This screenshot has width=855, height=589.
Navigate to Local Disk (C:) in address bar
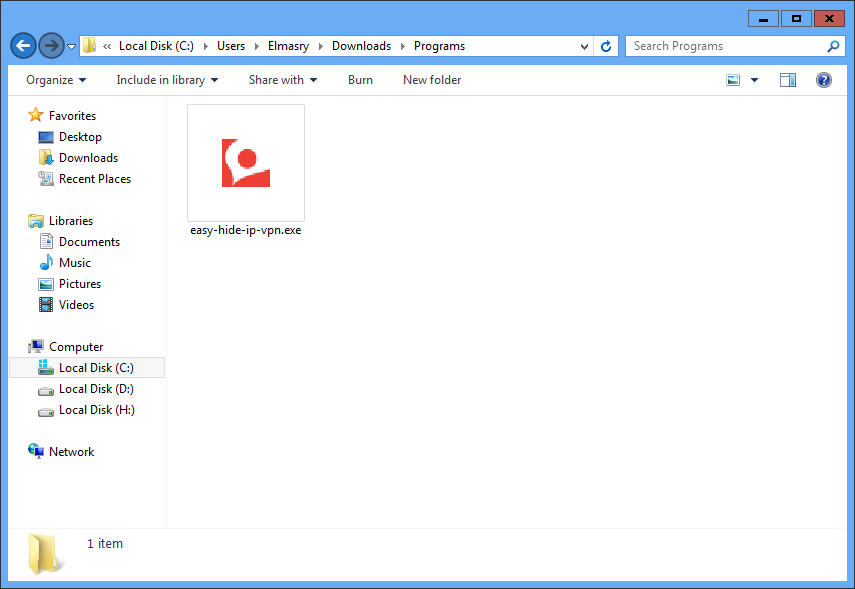tap(156, 46)
